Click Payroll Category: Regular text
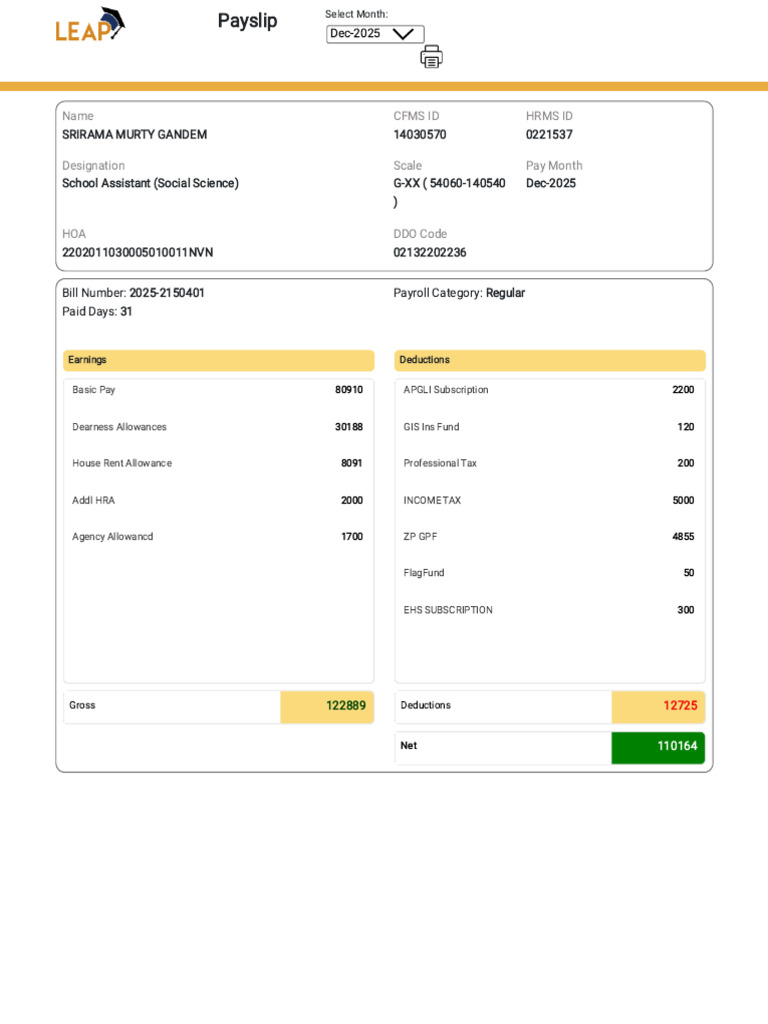The height and width of the screenshot is (1024, 768). pos(459,293)
